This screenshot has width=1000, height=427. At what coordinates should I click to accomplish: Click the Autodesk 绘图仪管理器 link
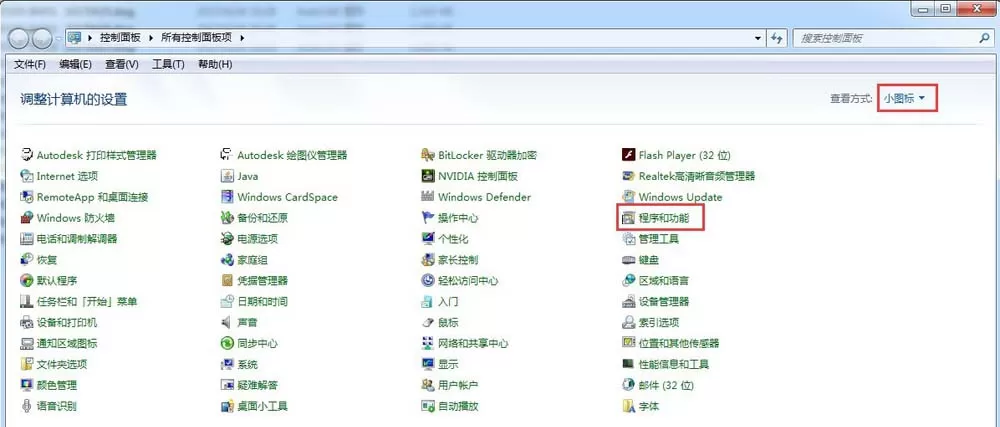click(292, 155)
